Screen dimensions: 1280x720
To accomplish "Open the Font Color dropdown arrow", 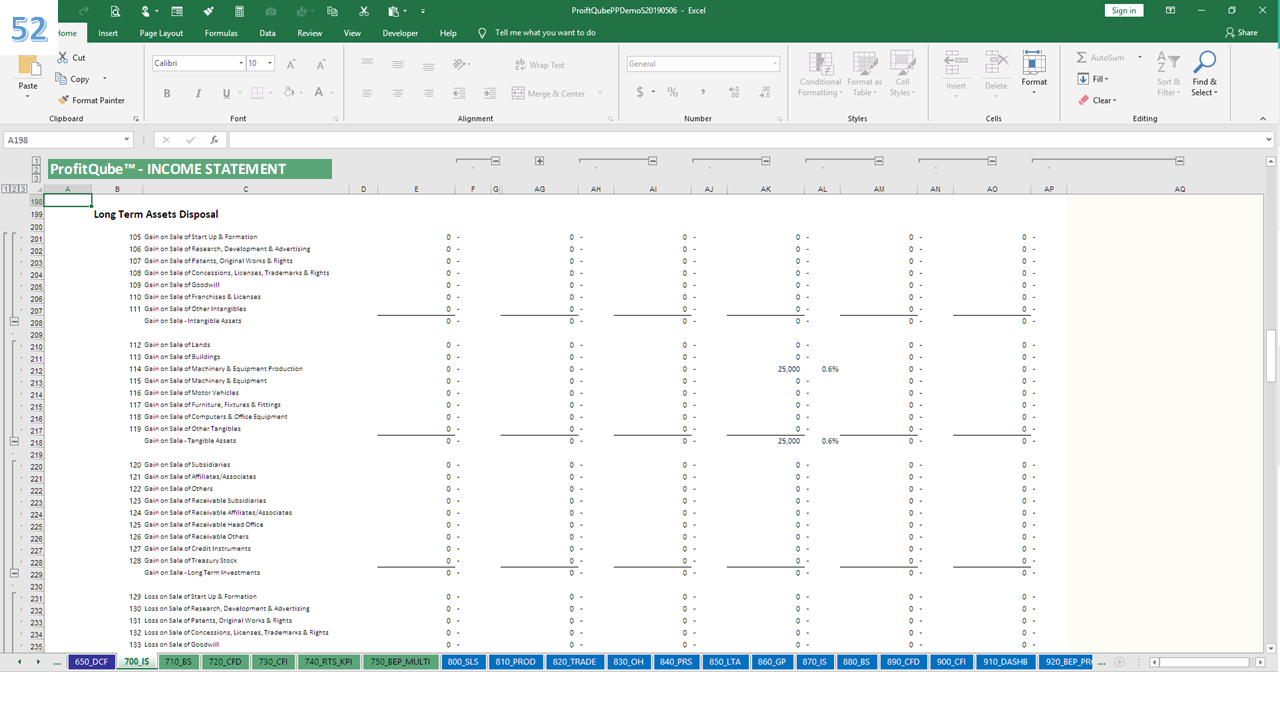I will pyautogui.click(x=332, y=93).
